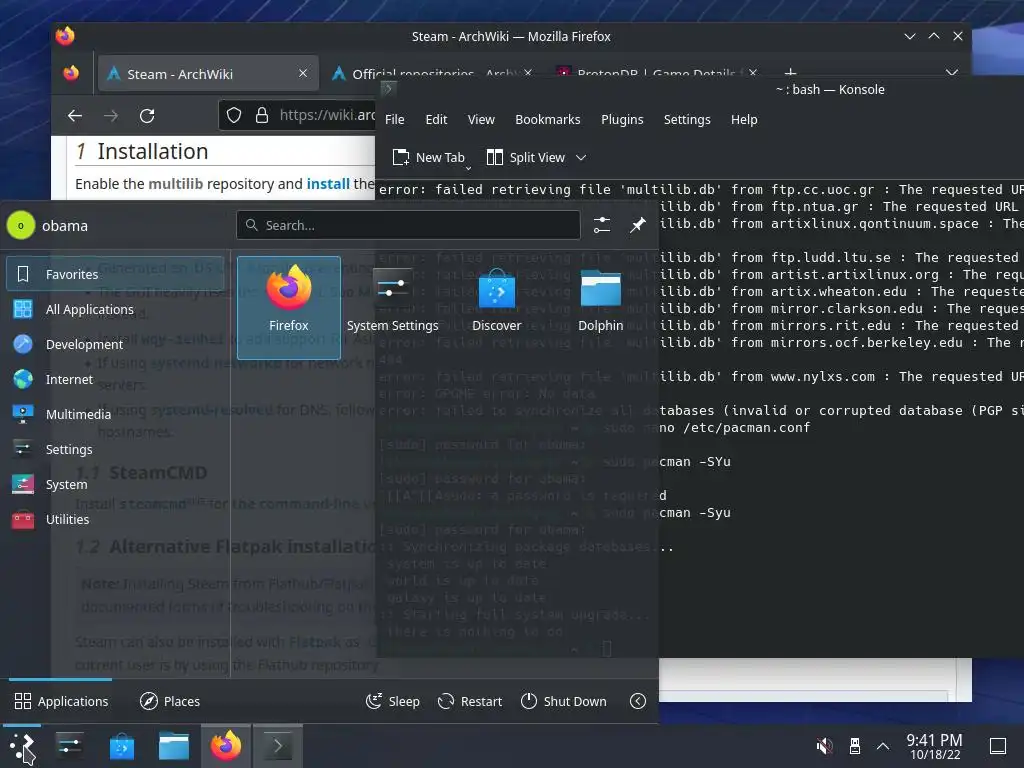Image resolution: width=1024 pixels, height=768 pixels.
Task: Click Firefox forward arrow
Action: 111,116
